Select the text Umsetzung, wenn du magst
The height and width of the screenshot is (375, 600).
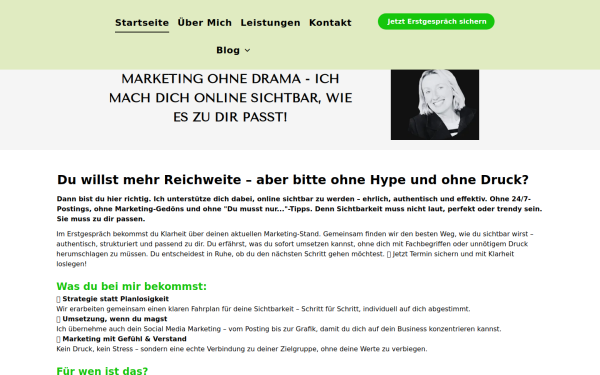[x=115, y=319]
